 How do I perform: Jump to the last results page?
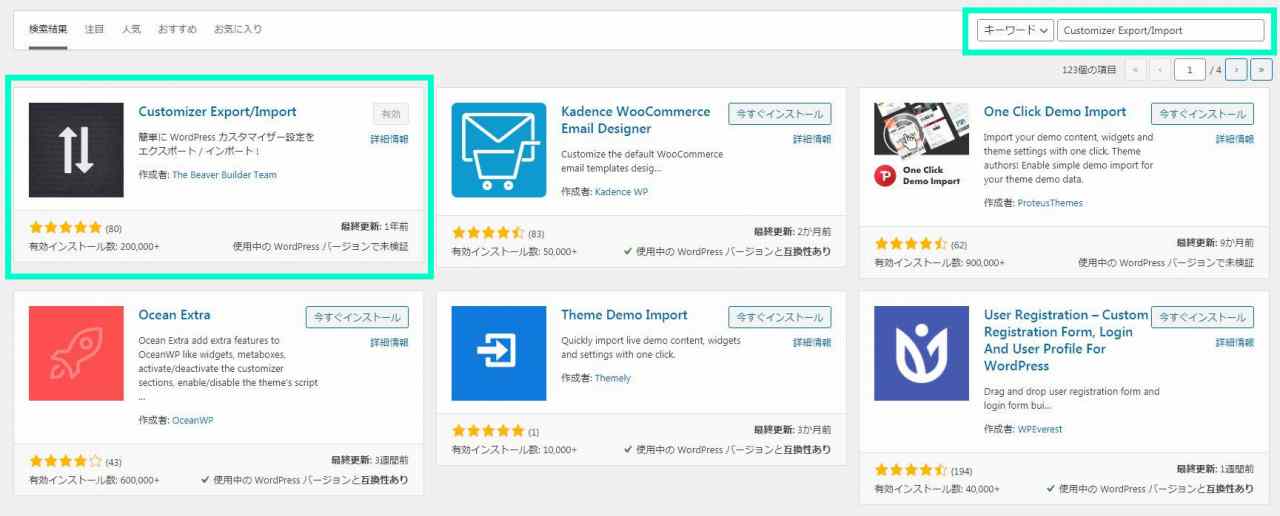coord(1262,70)
